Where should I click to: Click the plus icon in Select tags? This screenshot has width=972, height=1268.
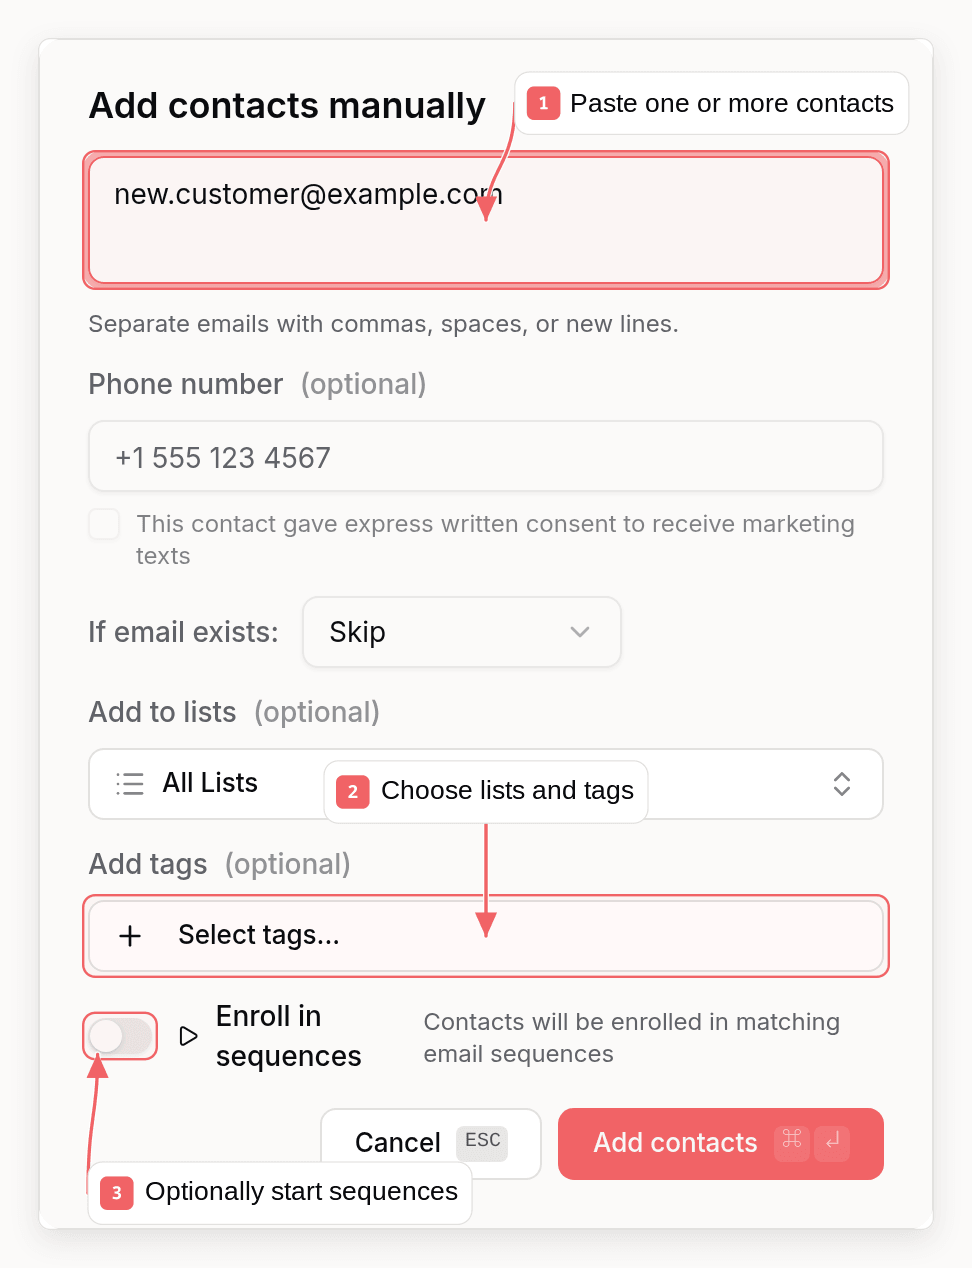pyautogui.click(x=130, y=936)
